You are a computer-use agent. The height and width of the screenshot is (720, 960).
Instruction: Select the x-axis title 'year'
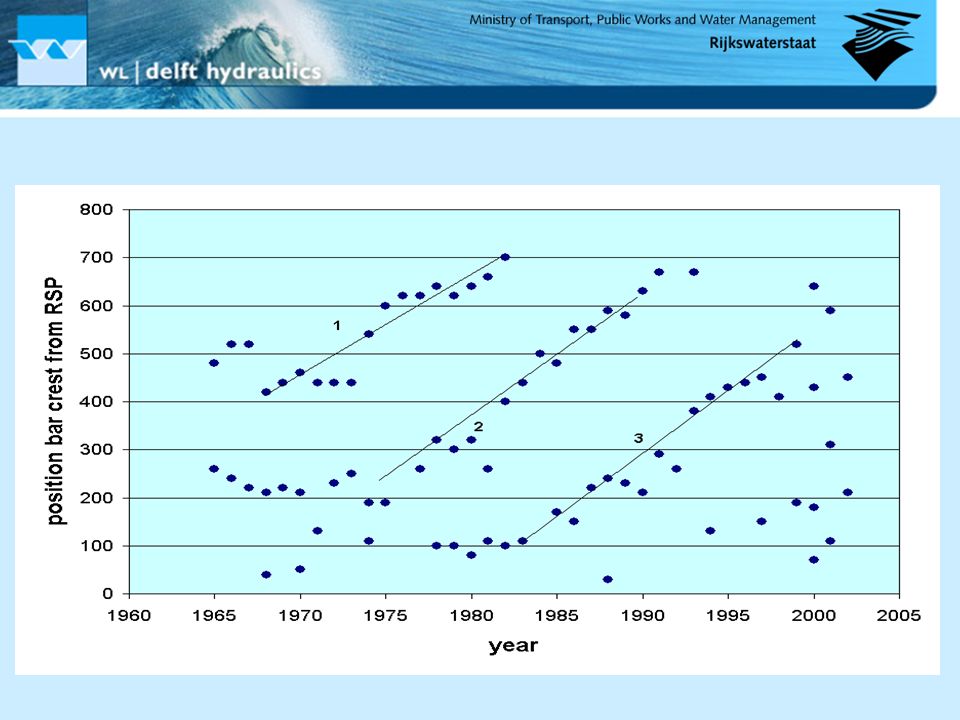(513, 645)
